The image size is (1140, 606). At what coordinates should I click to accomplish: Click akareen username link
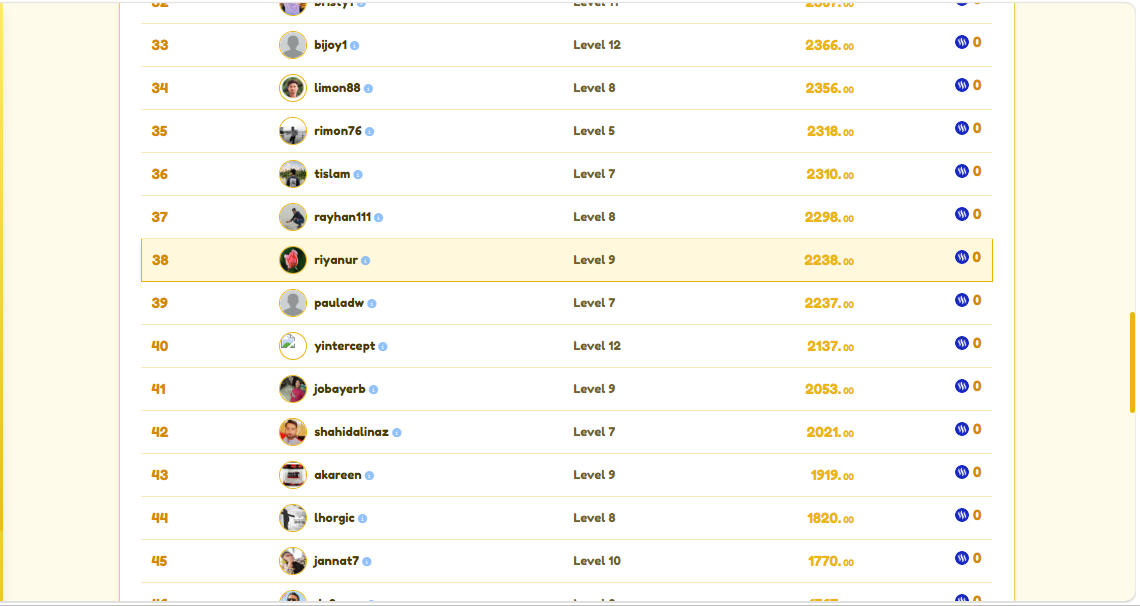click(338, 474)
